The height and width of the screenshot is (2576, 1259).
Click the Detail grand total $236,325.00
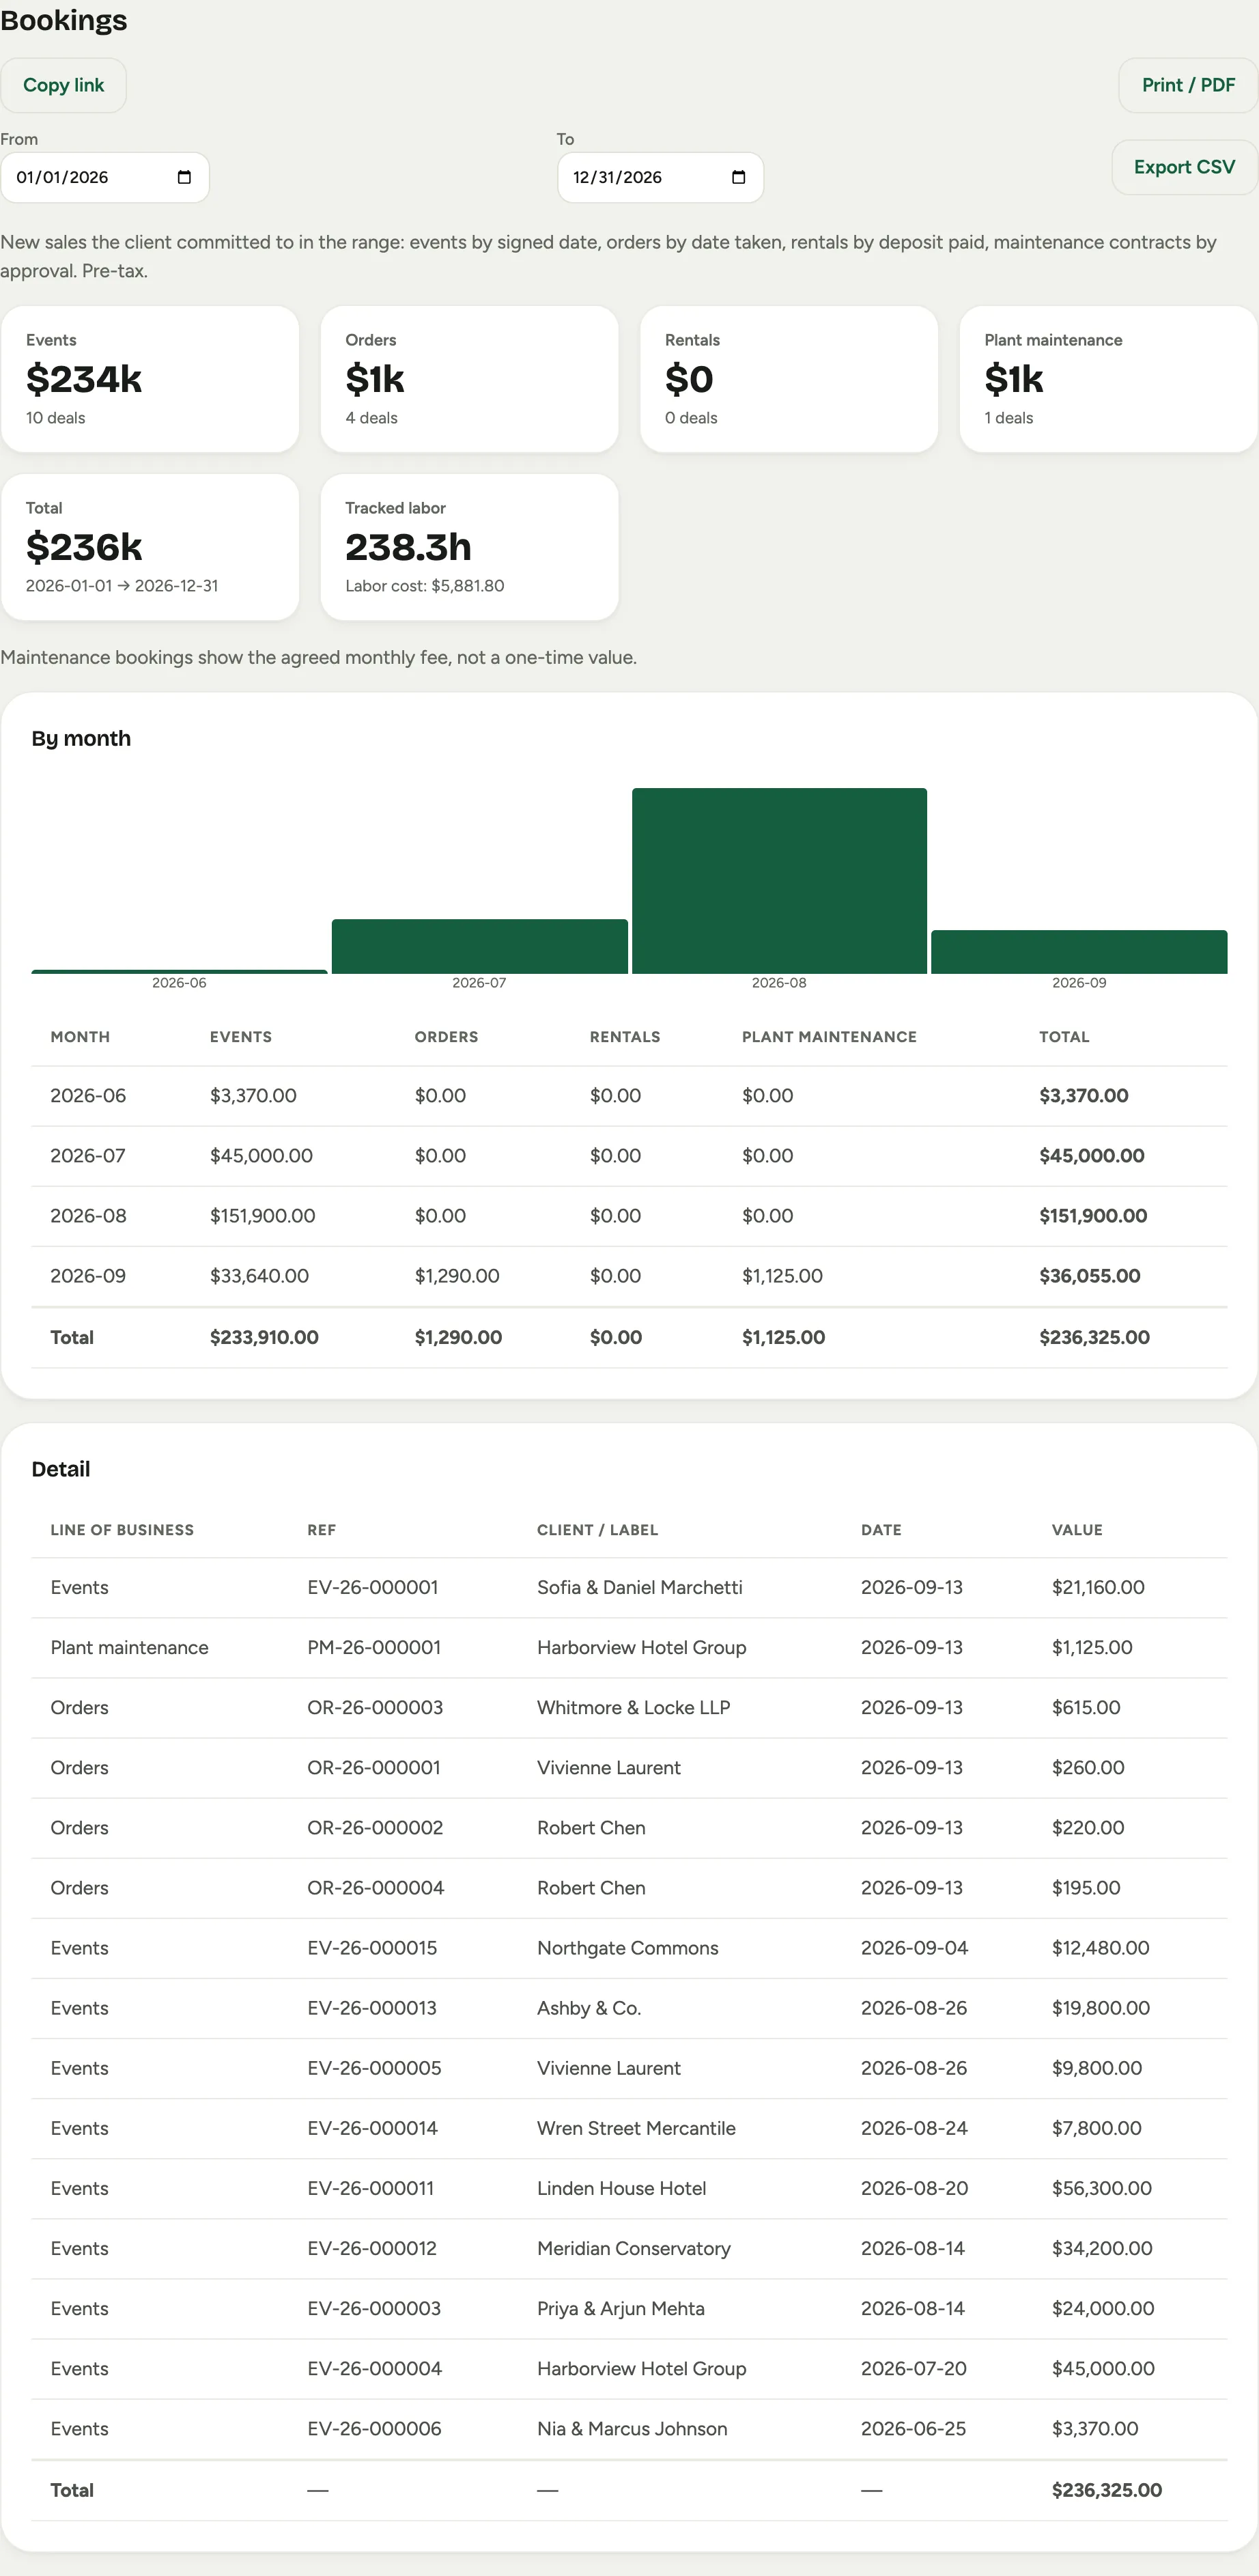coord(1106,2490)
